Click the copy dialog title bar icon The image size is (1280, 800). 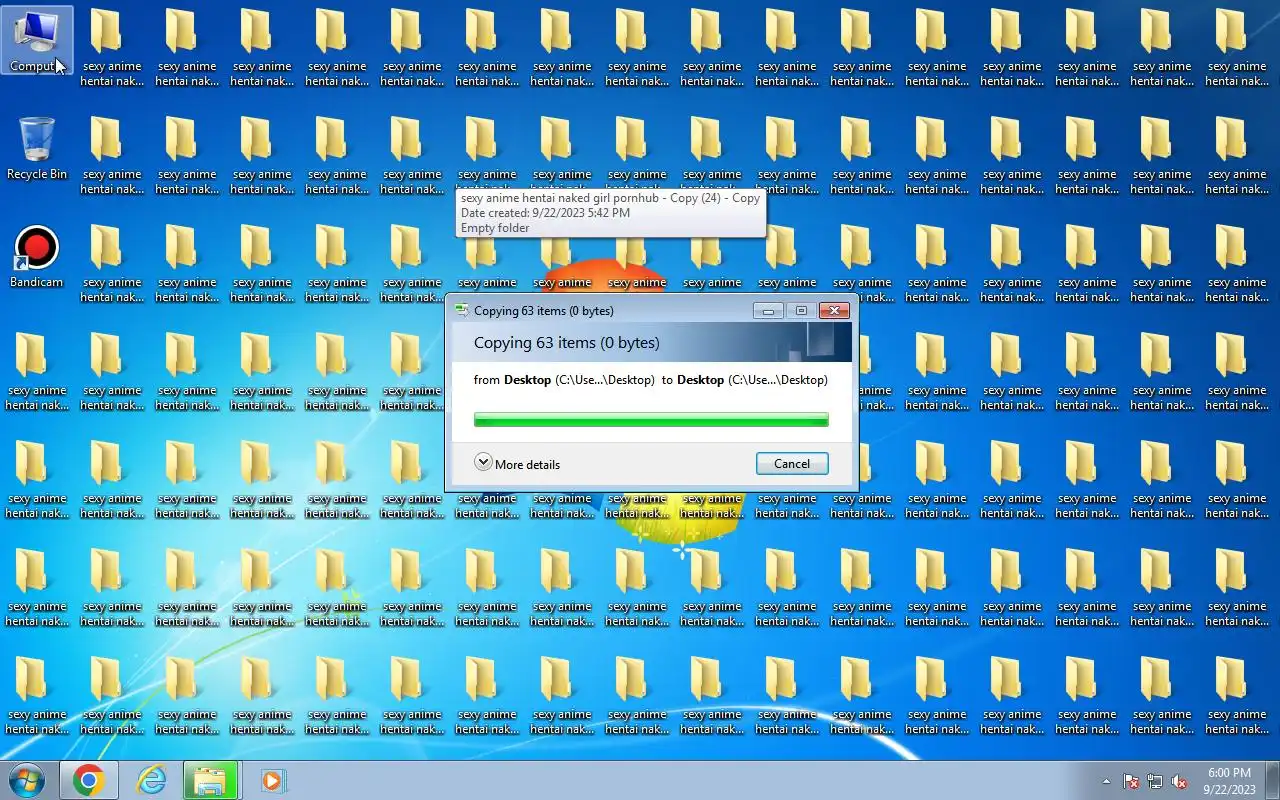click(462, 311)
